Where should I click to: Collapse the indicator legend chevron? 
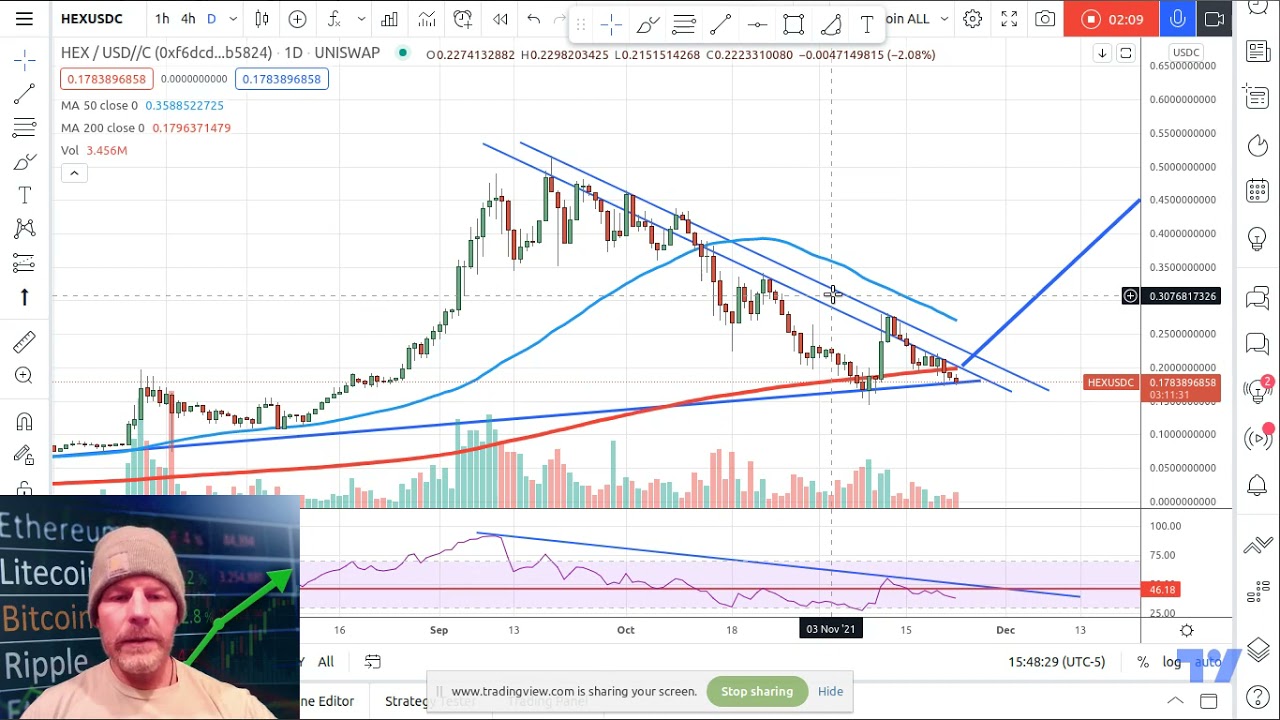pyautogui.click(x=74, y=173)
